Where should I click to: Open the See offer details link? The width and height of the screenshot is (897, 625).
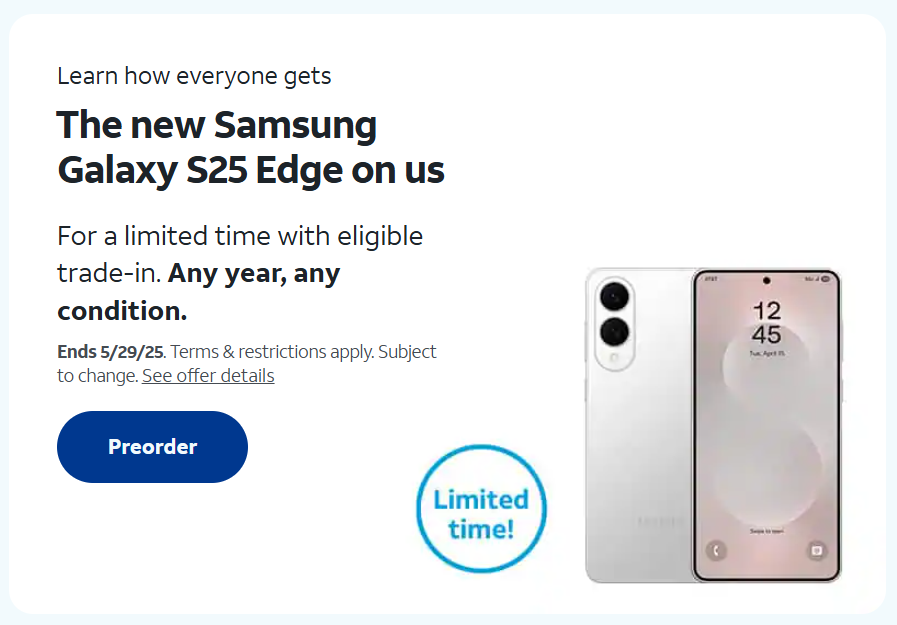pos(208,376)
